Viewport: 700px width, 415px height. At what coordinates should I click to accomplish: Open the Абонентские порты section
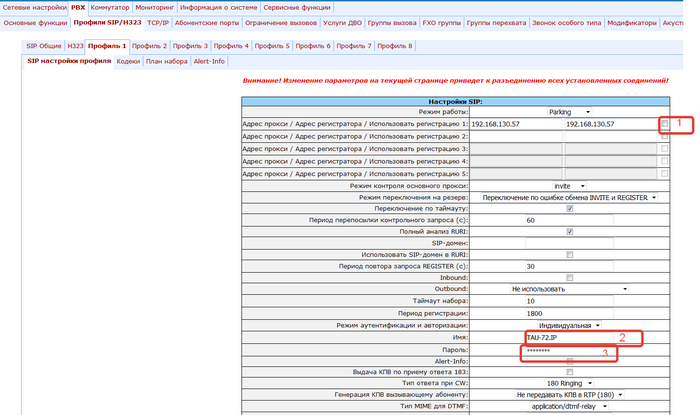pos(206,20)
